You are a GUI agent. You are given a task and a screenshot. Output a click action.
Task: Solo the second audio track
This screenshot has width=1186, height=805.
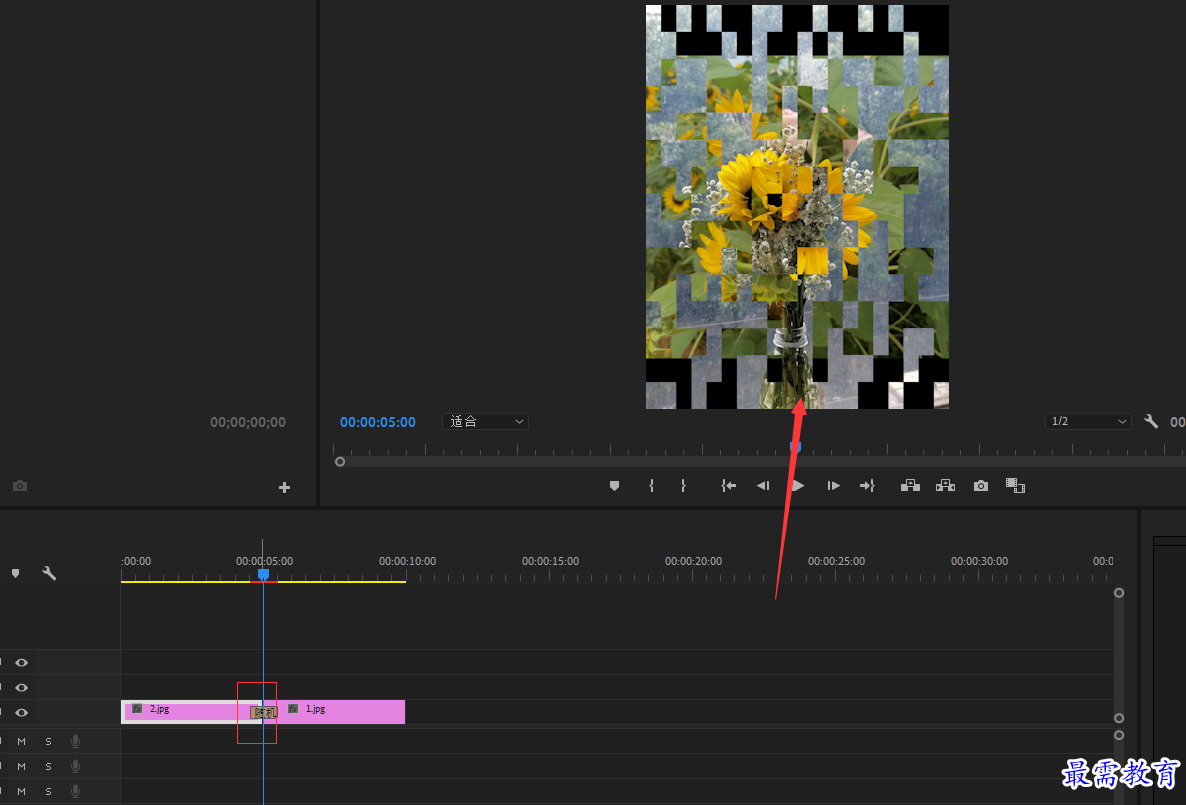click(x=48, y=766)
